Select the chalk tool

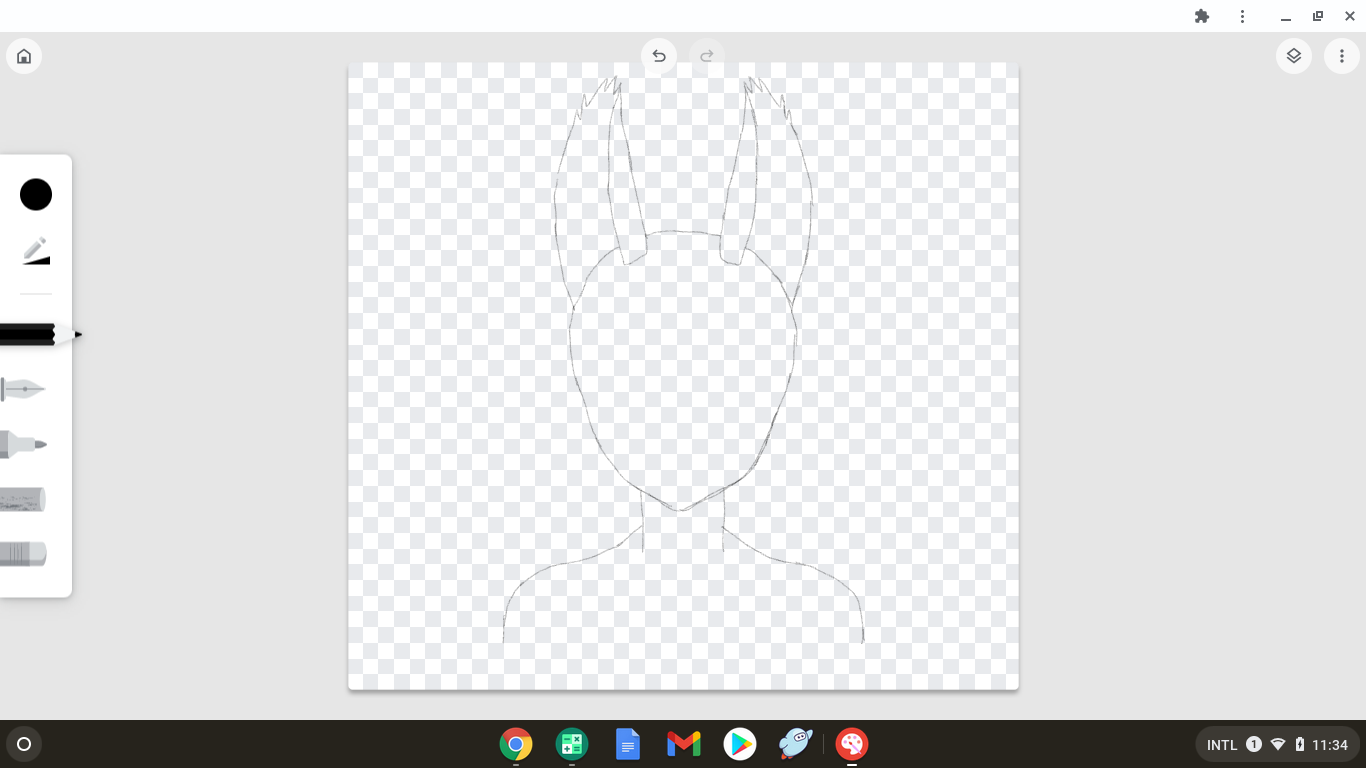coord(23,499)
